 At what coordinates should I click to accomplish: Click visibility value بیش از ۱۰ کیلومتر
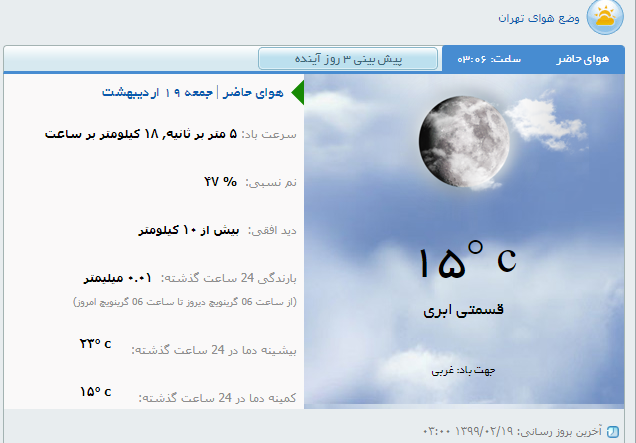pyautogui.click(x=189, y=230)
